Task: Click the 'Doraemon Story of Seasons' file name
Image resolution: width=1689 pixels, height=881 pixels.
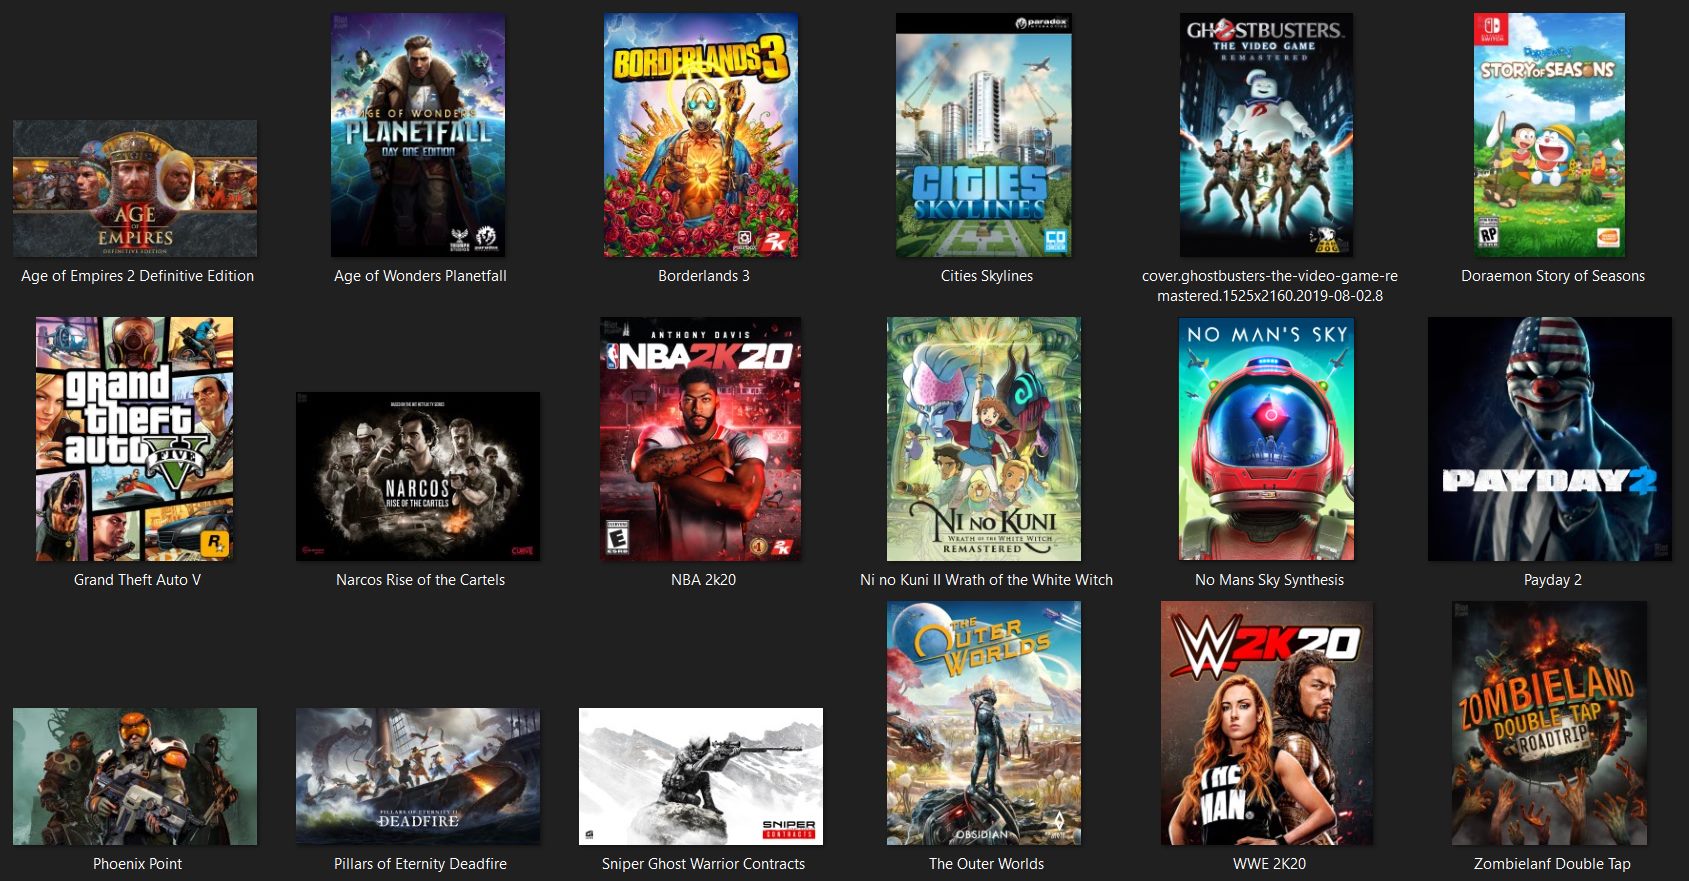Action: point(1553,276)
